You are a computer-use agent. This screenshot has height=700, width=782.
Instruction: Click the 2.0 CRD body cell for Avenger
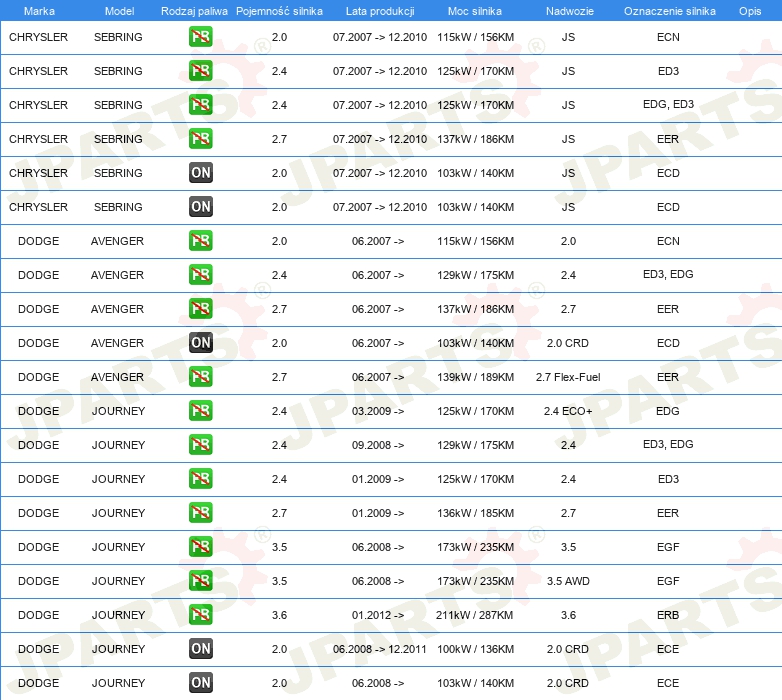pyautogui.click(x=568, y=343)
